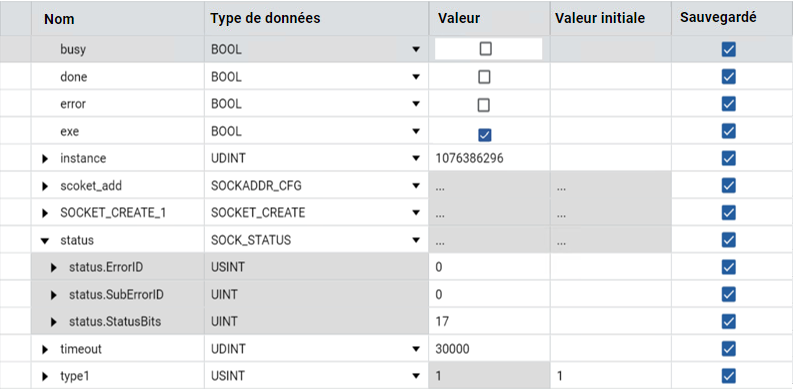Expand status.StatusBits member
Viewport: 794px width, 389px height.
click(54, 322)
